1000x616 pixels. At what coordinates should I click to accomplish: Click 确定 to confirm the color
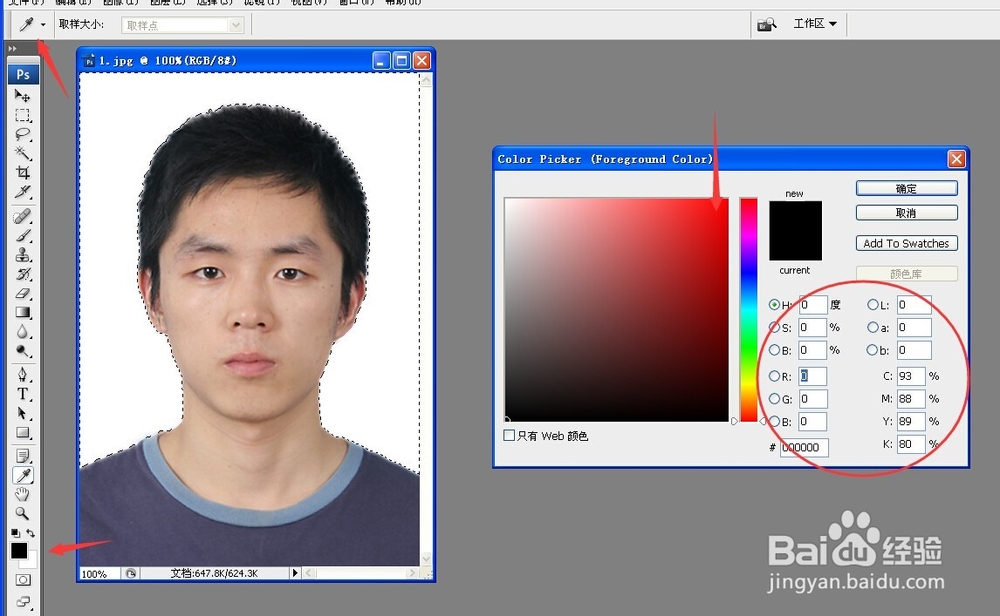point(906,188)
